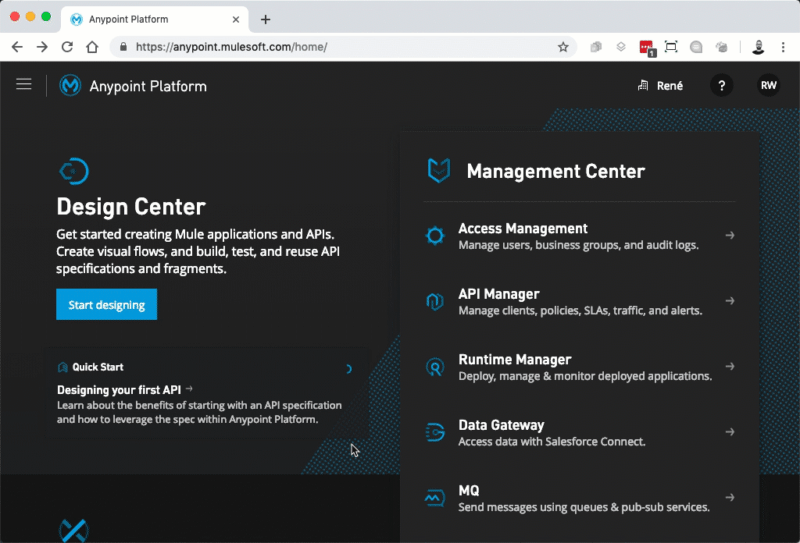Click the Runtime Manager icon

[x=435, y=367]
